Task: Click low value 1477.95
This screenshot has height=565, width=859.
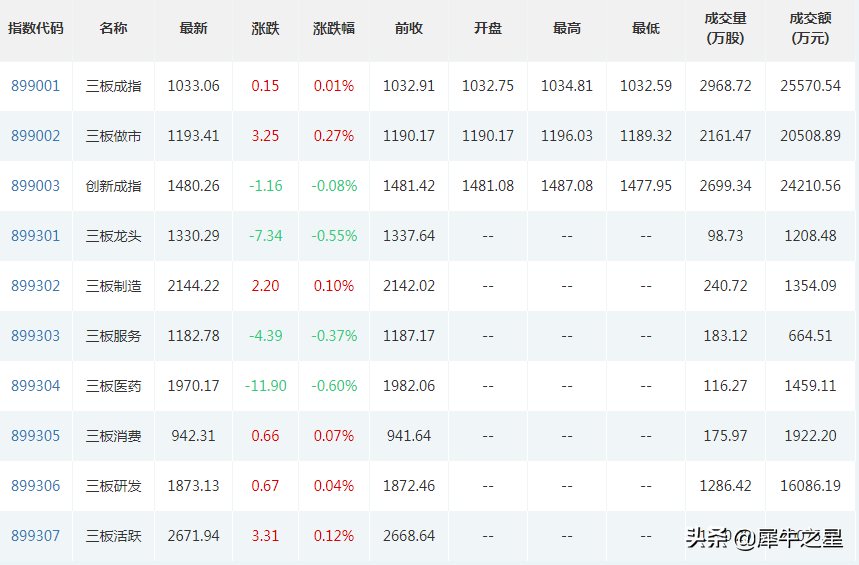Action: coord(646,186)
